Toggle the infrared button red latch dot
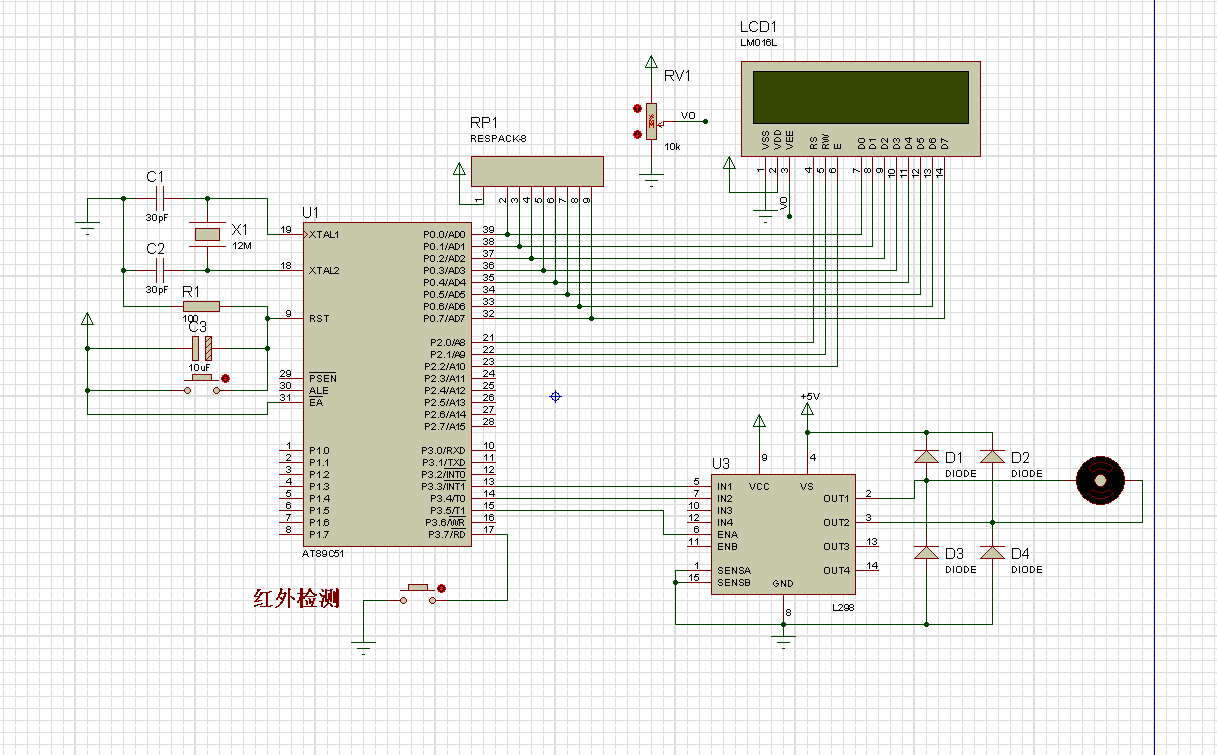This screenshot has height=755, width=1217. coord(441,589)
